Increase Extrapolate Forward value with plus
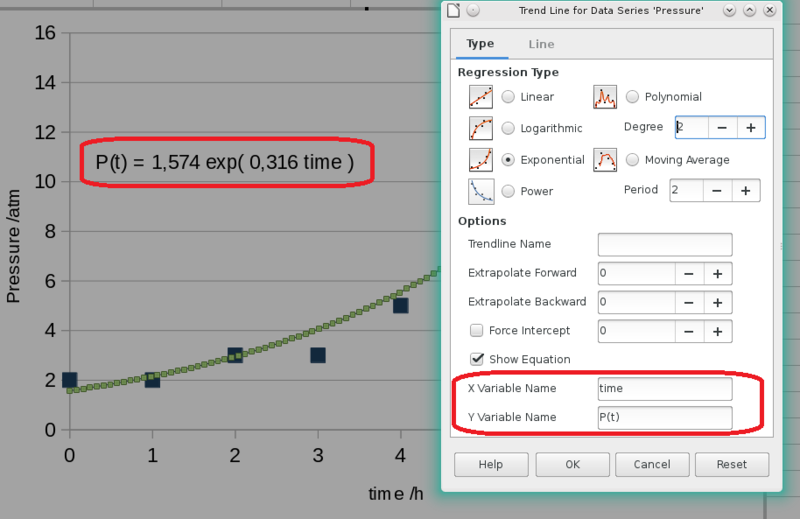 click(717, 274)
